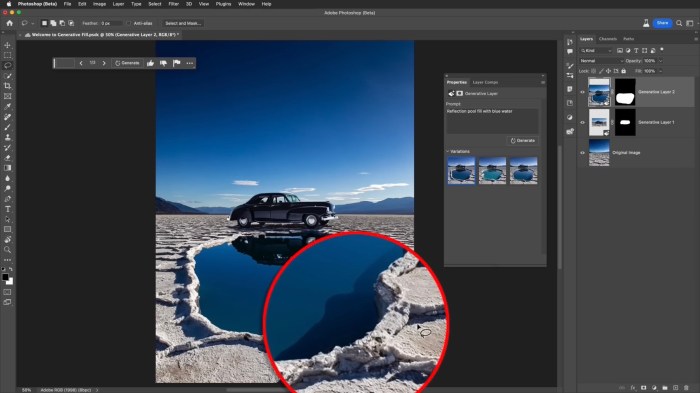
Task: Choose Subtract from Selection mode
Action: click(62, 23)
